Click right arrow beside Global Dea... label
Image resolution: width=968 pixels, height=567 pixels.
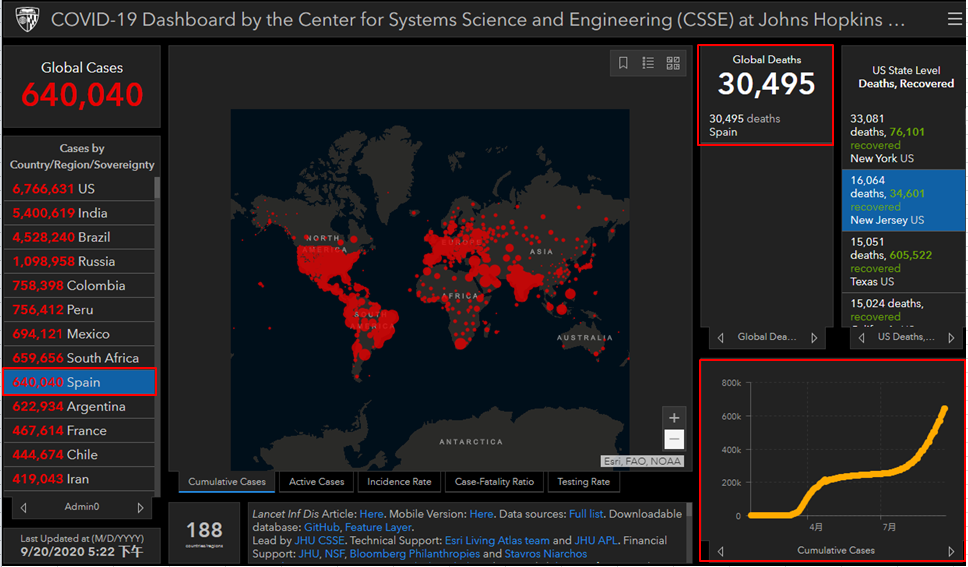point(814,338)
